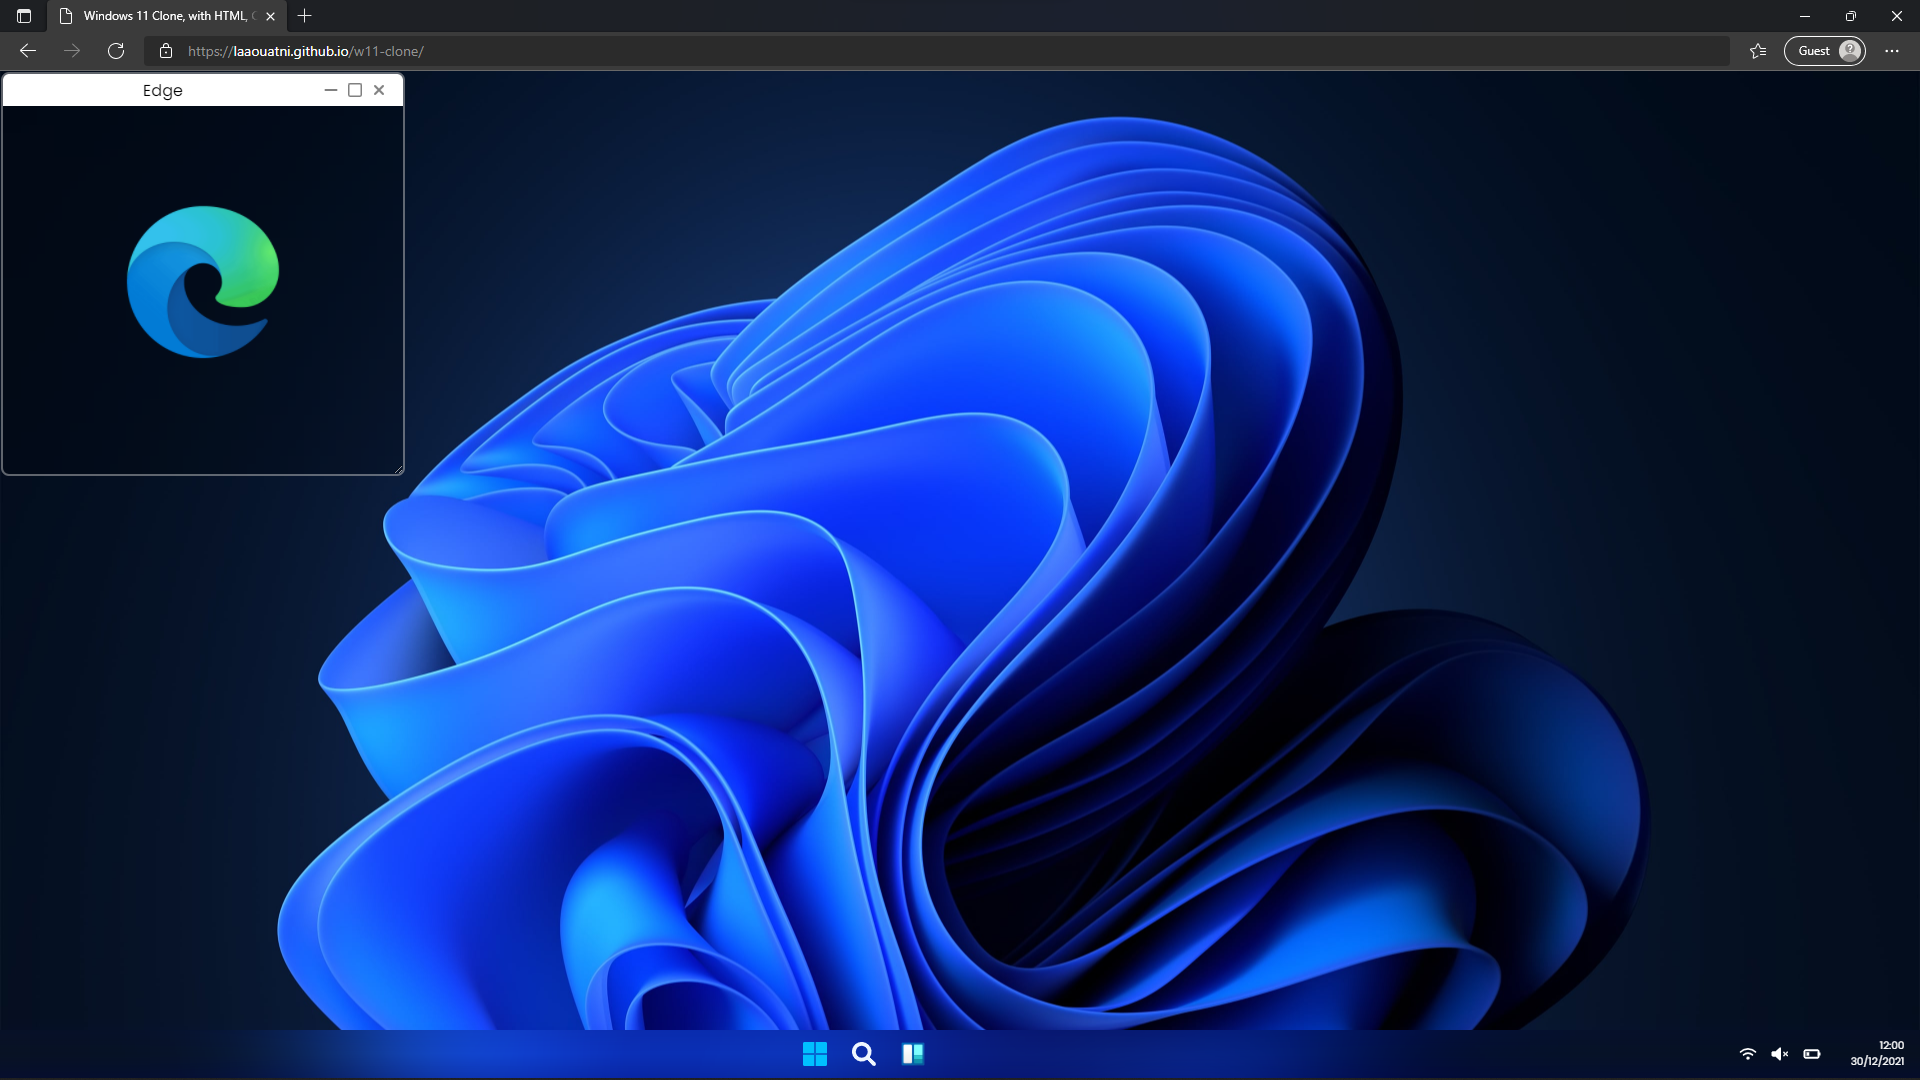
Task: Click the Wi-Fi icon in the system tray
Action: [1747, 1053]
